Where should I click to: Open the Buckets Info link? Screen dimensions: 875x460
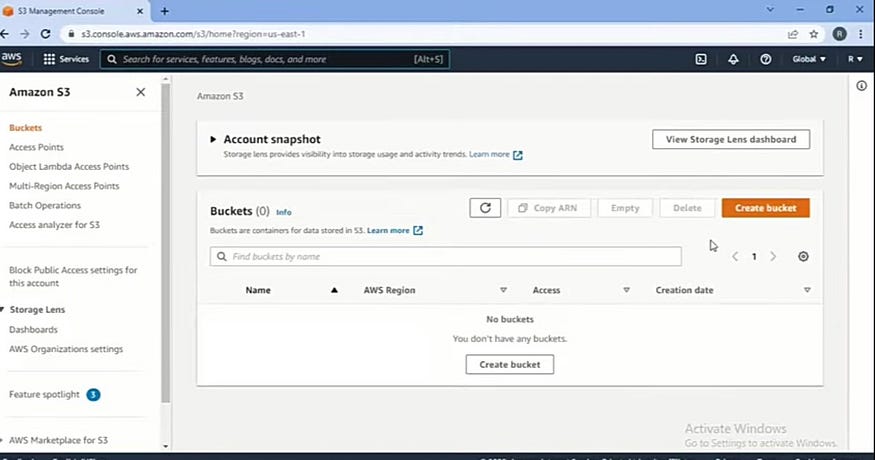pyautogui.click(x=283, y=212)
